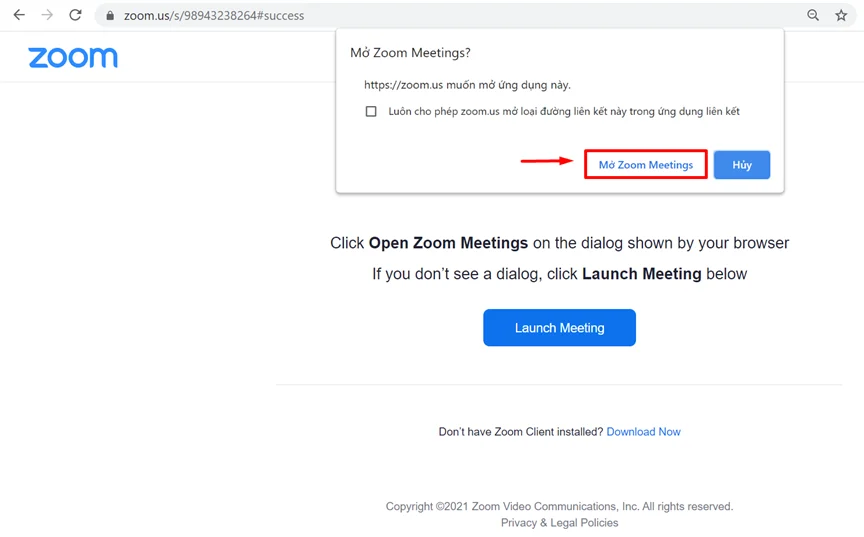Viewport: 864px width, 537px height.
Task: Click the padlock site info icon
Action: tap(110, 15)
